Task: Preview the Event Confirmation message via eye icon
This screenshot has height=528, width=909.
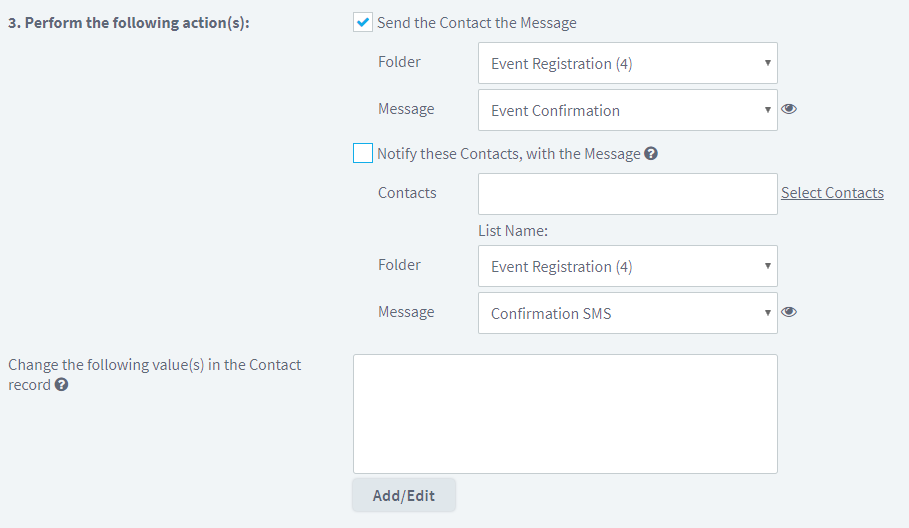Action: (x=788, y=109)
